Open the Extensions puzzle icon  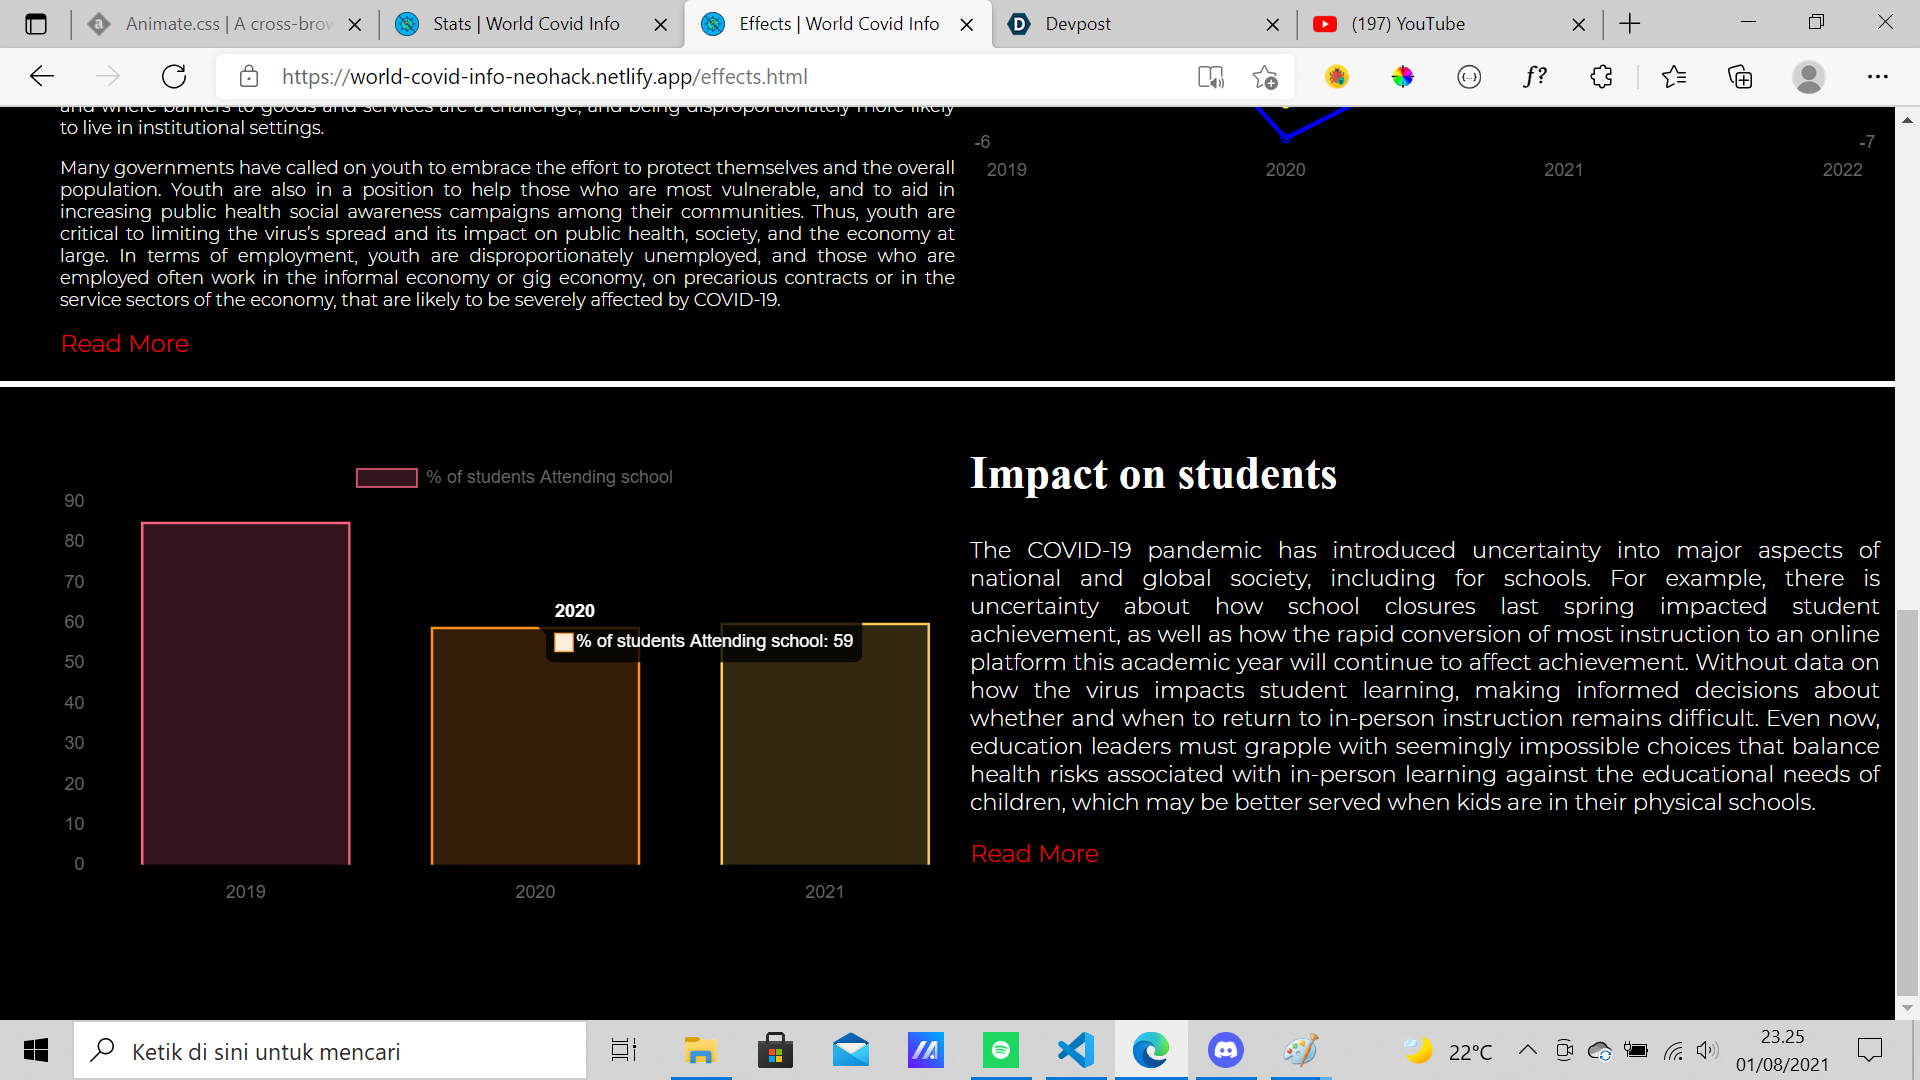(x=1601, y=76)
